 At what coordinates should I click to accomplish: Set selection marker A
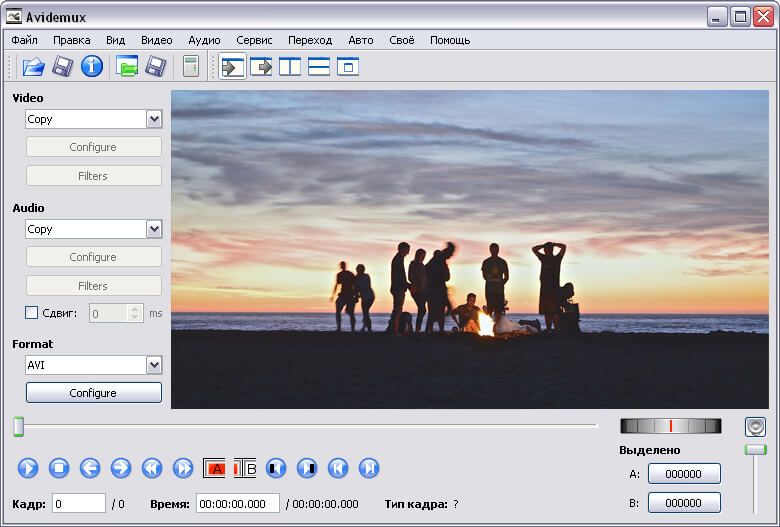point(214,468)
